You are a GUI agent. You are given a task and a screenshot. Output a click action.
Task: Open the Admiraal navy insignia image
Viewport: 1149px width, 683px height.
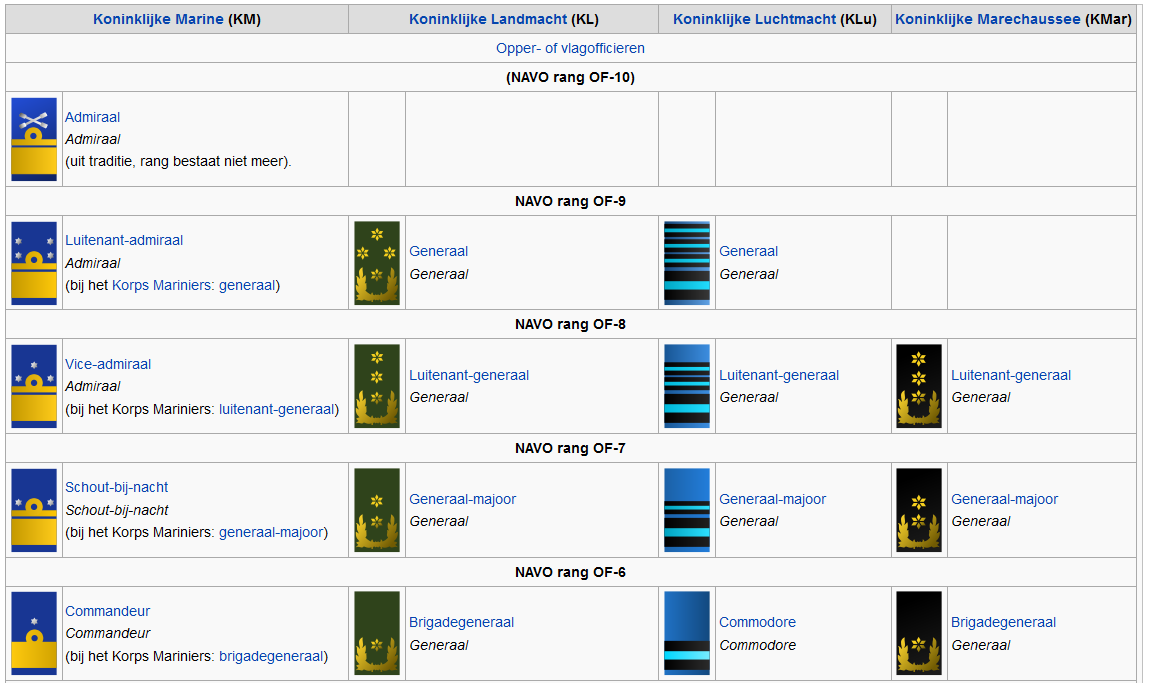point(34,139)
